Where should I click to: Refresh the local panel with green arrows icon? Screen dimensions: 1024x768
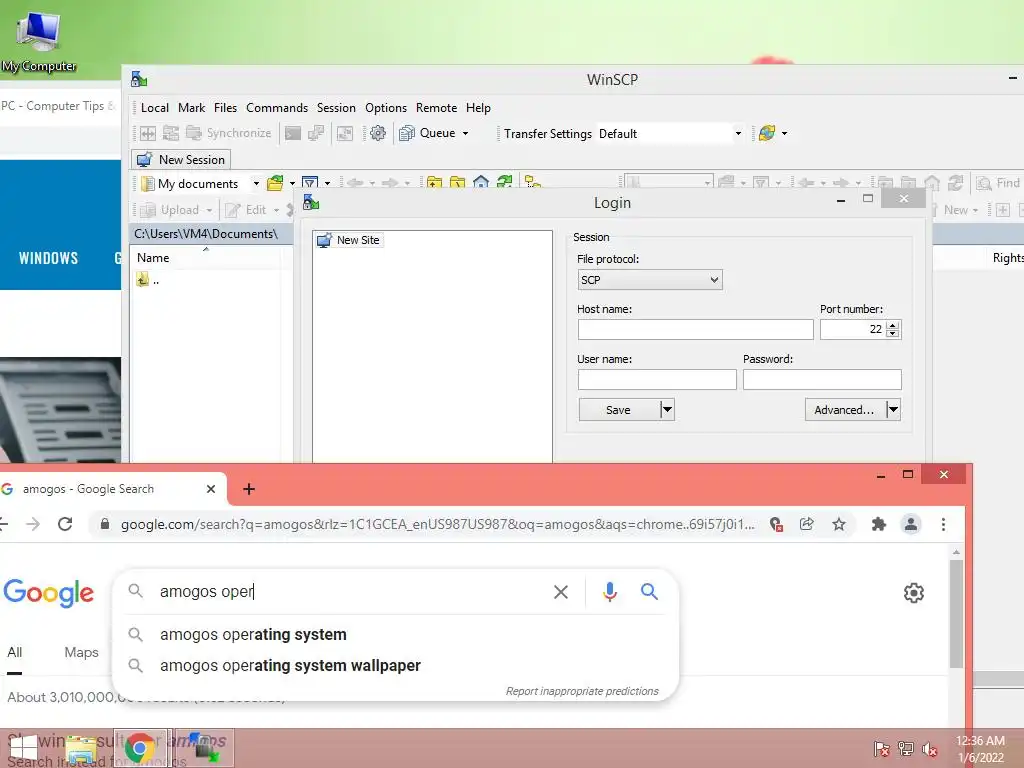(x=504, y=183)
